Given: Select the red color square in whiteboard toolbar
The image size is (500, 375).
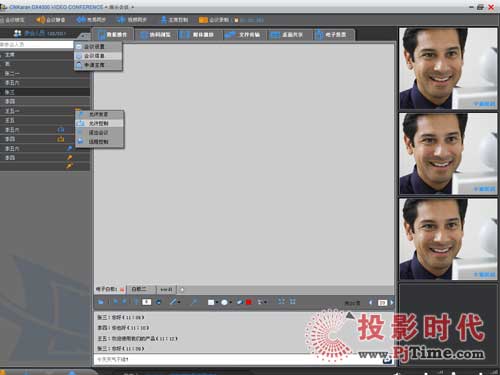Looking at the screenshot, I should (248, 302).
